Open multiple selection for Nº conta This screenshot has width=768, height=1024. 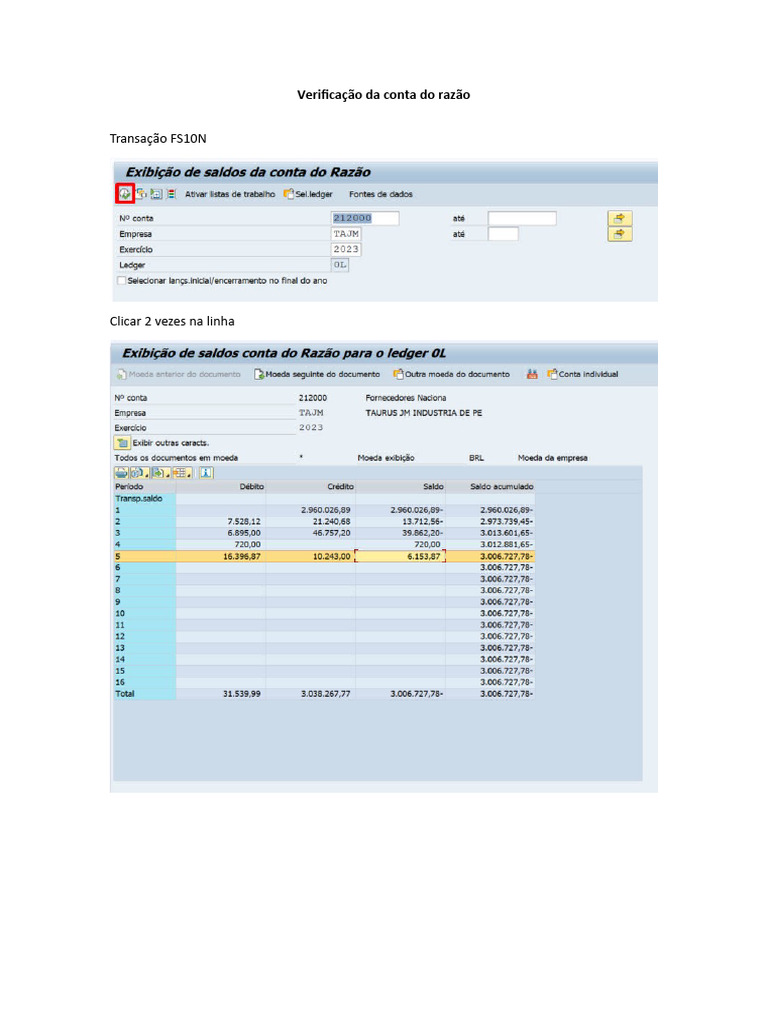coord(620,218)
